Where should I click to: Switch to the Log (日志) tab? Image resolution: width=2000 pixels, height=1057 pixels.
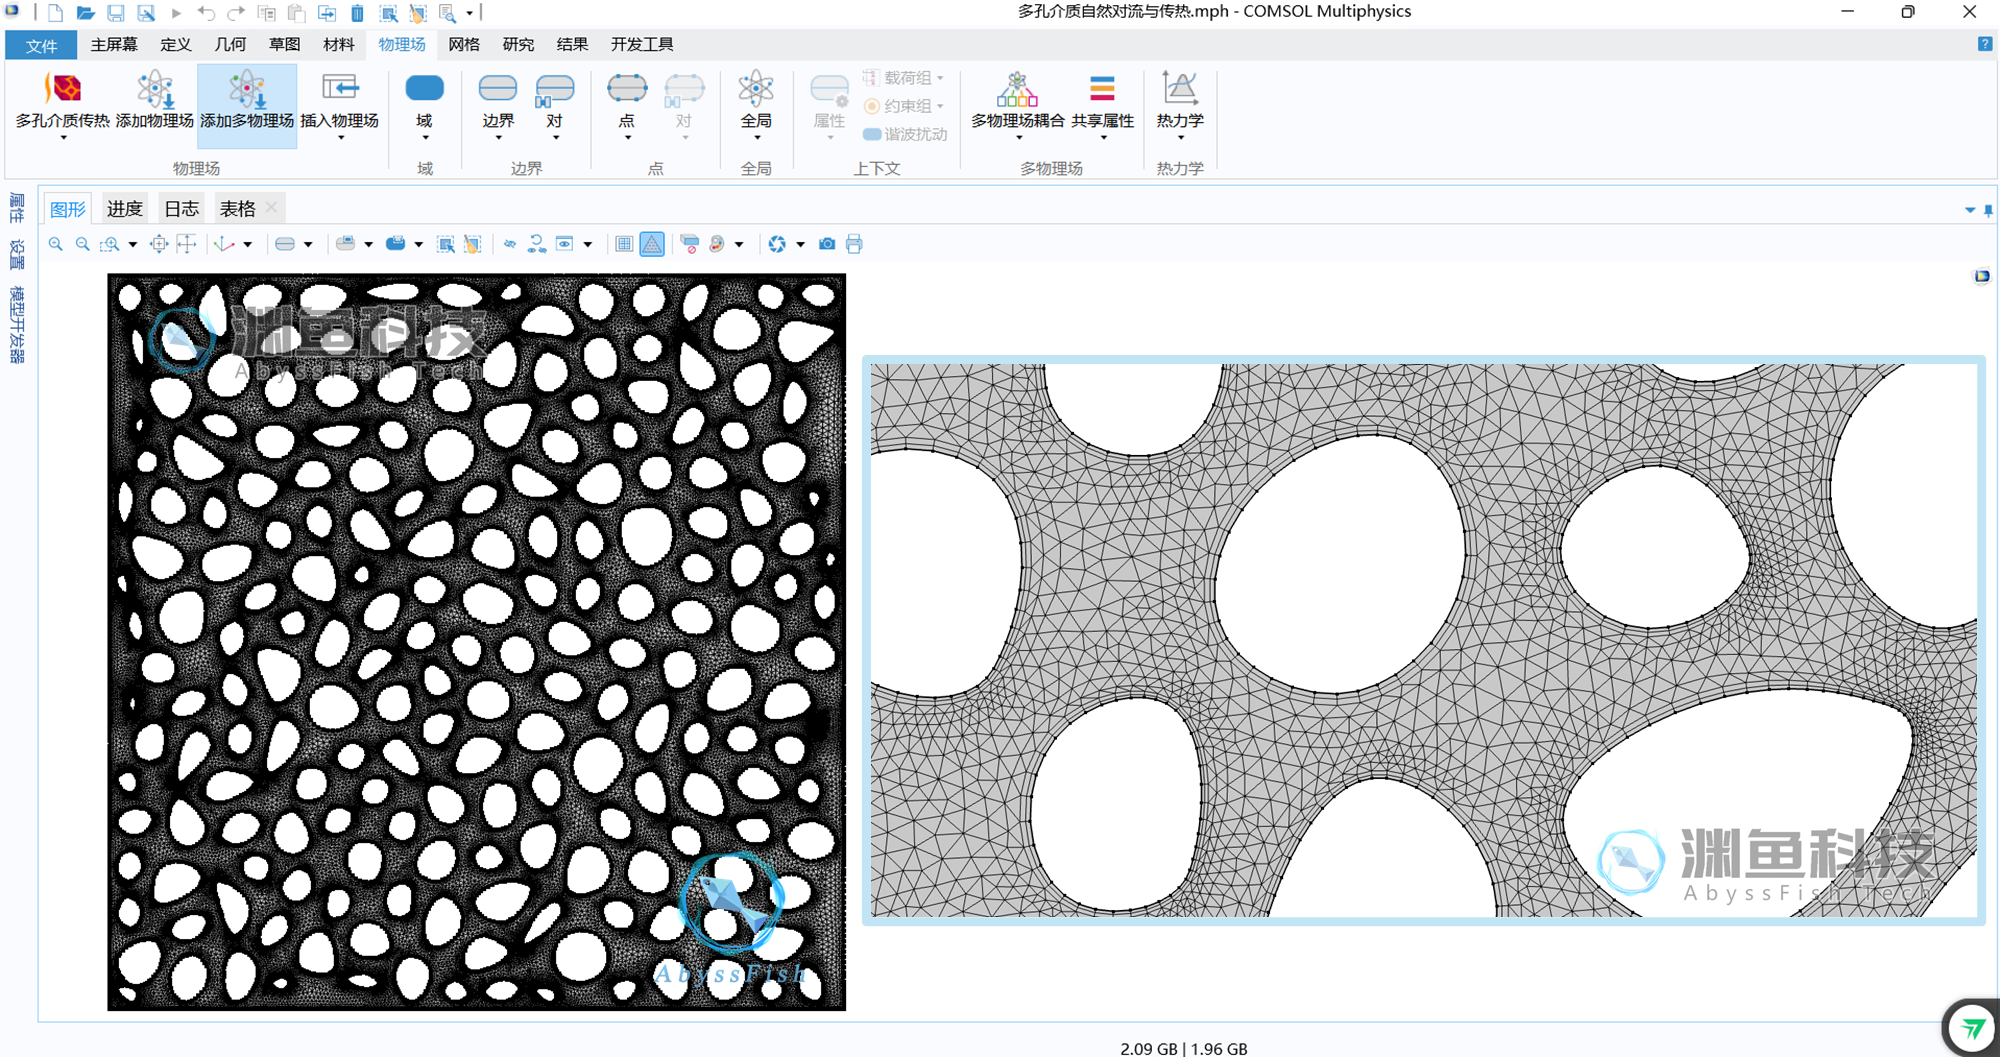click(x=181, y=208)
